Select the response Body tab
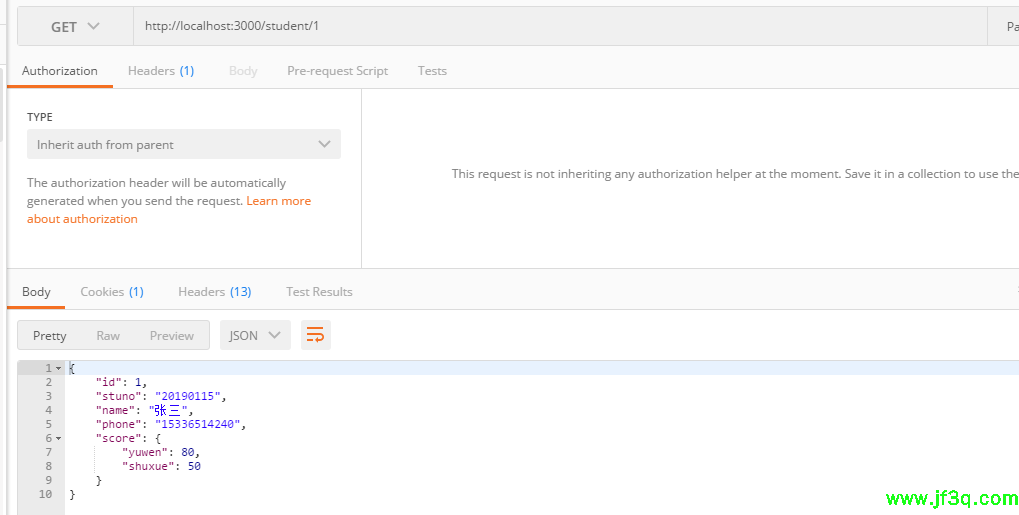Screen dimensions: 1019x515 36,292
